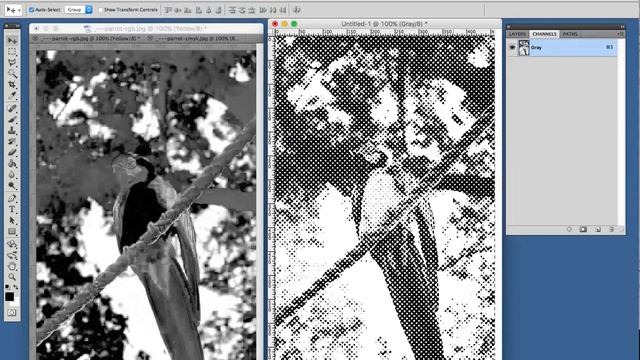
Task: Select the Path Selection tool
Action: click(x=12, y=221)
